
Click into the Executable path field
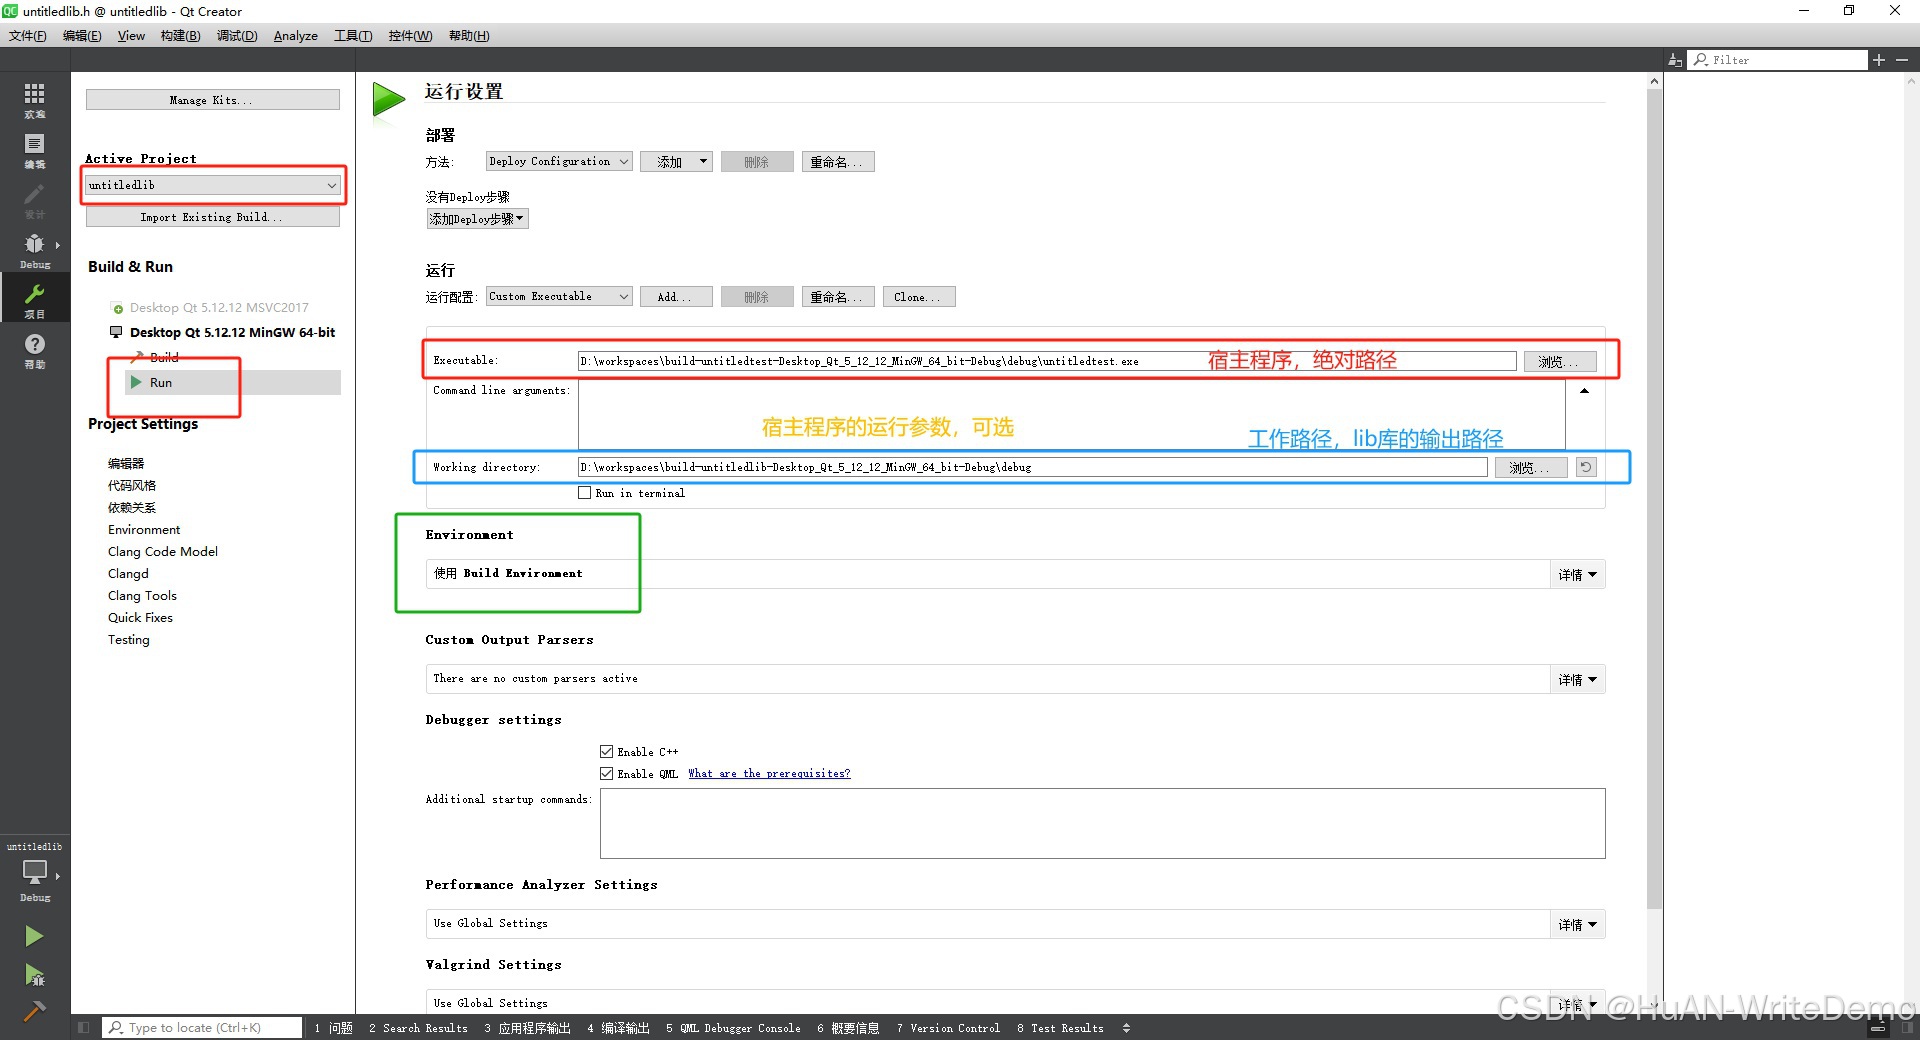click(x=1047, y=361)
